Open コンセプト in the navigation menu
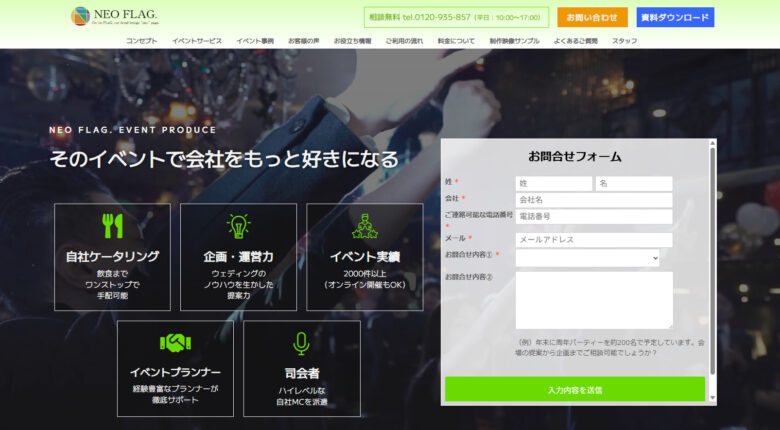Viewport: 780px width, 430px height. tap(141, 41)
